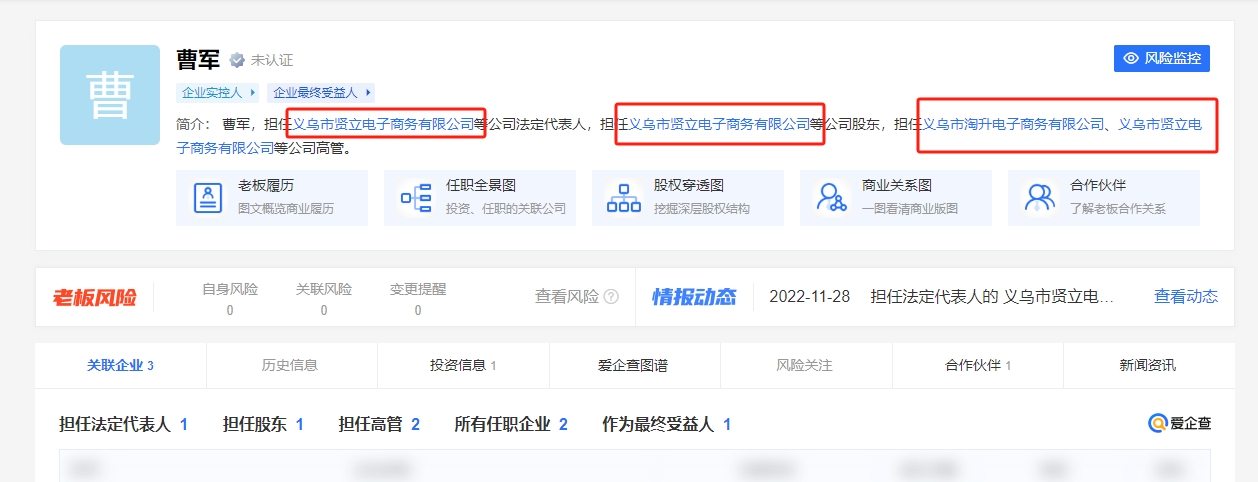1258x482 pixels.
Task: Click the 情报动态 logo
Action: tap(694, 297)
